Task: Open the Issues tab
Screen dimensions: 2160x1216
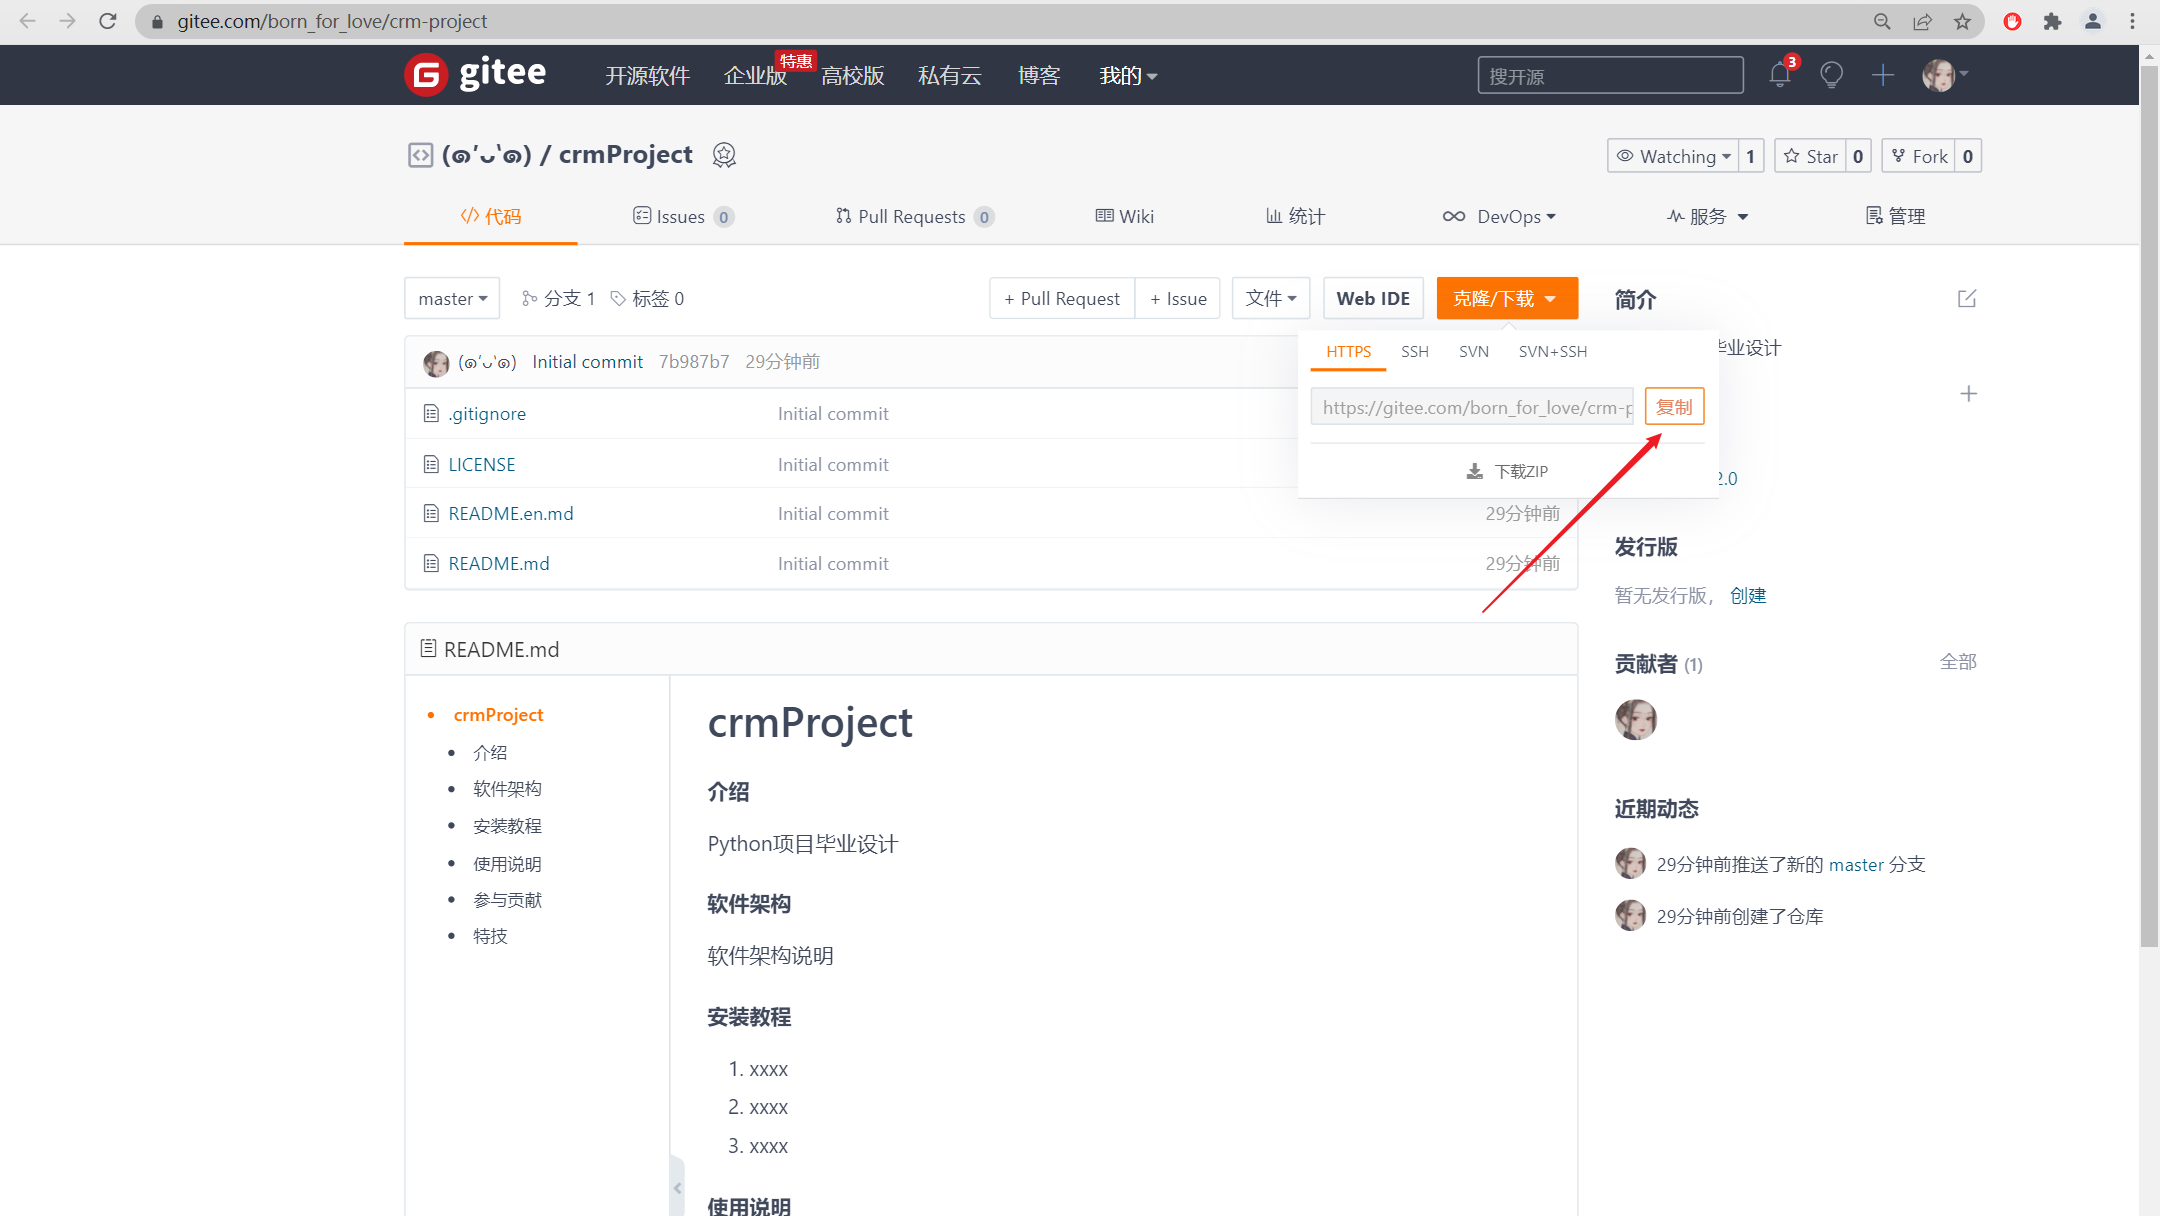Action: point(682,217)
